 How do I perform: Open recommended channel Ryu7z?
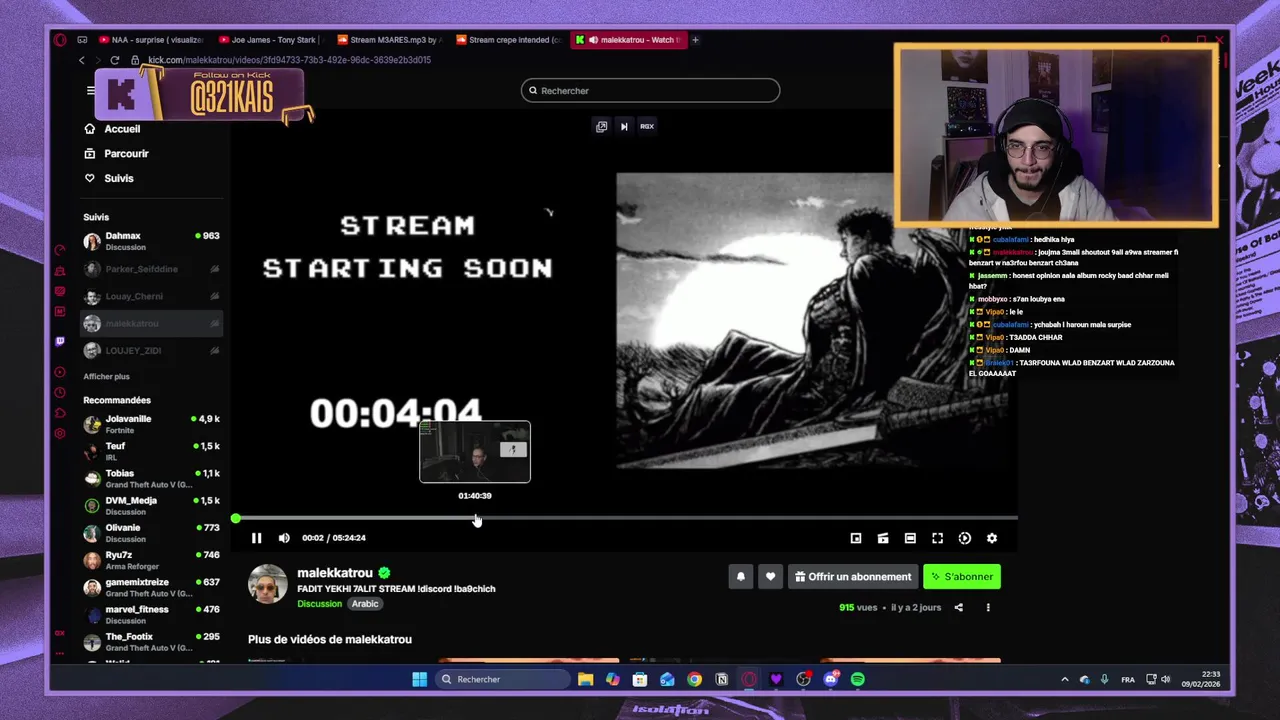click(x=151, y=560)
